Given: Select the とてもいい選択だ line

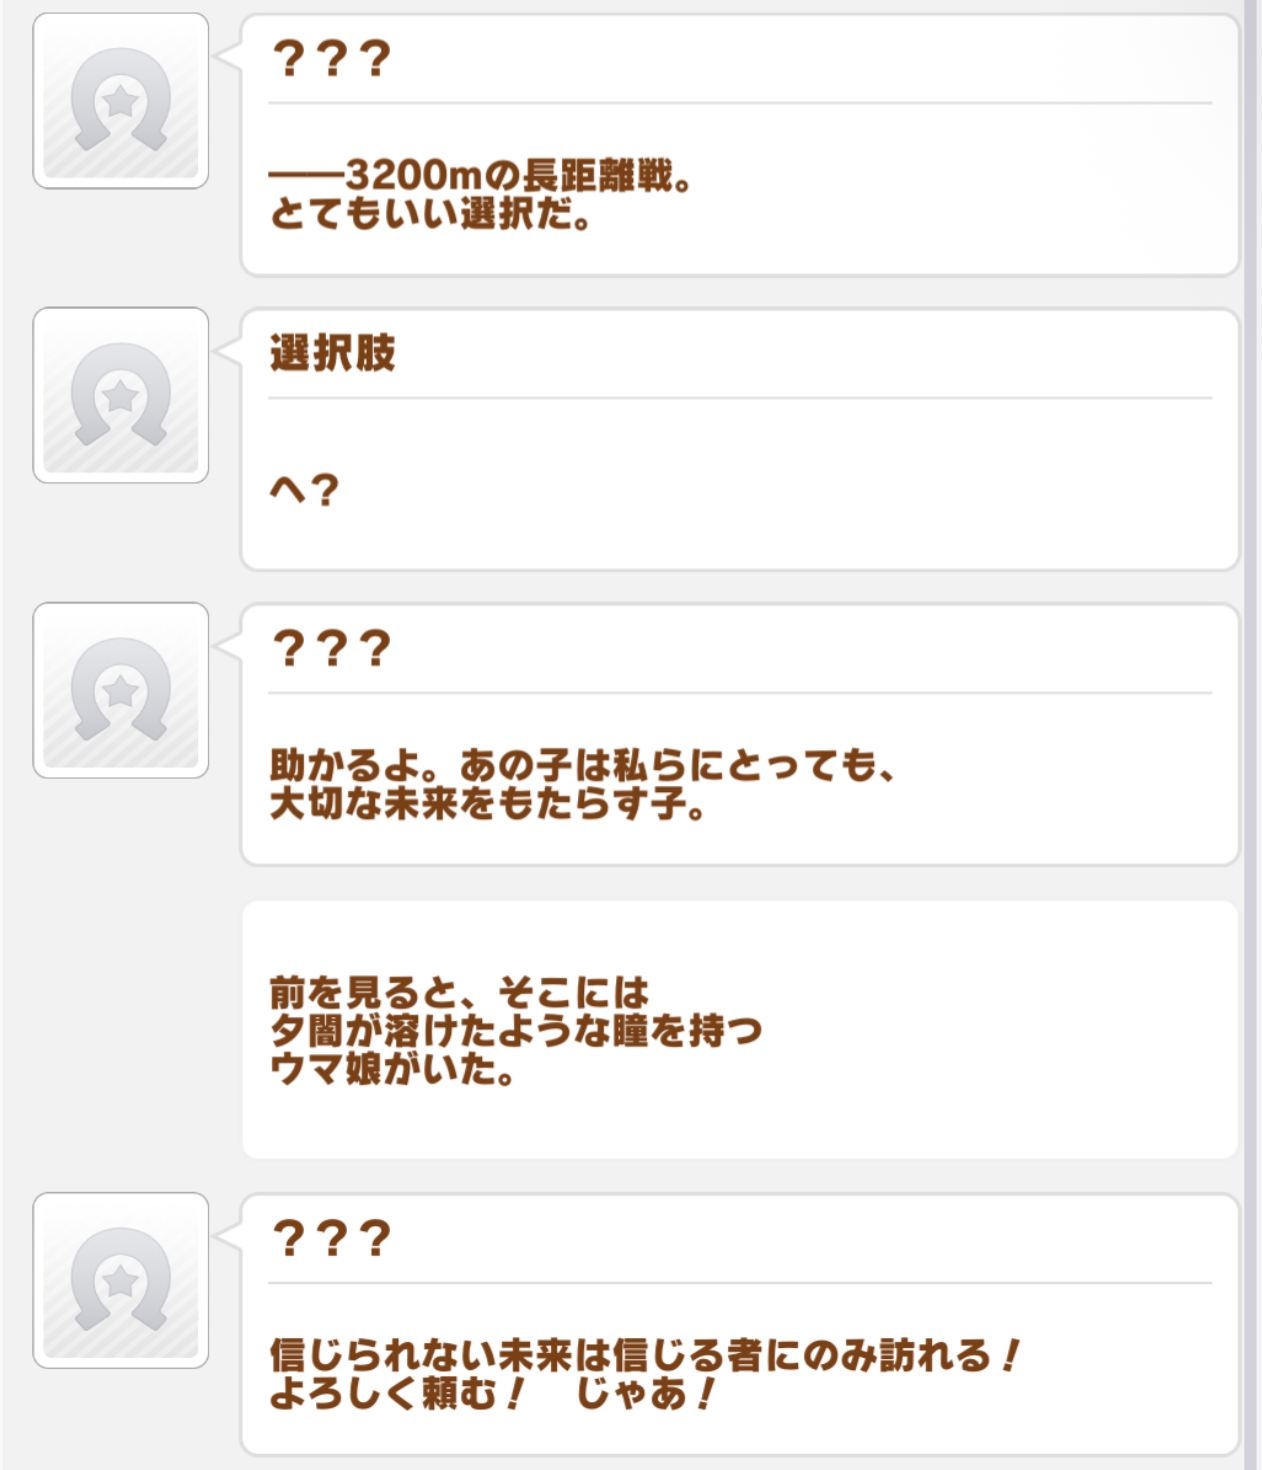Looking at the screenshot, I should 431,215.
